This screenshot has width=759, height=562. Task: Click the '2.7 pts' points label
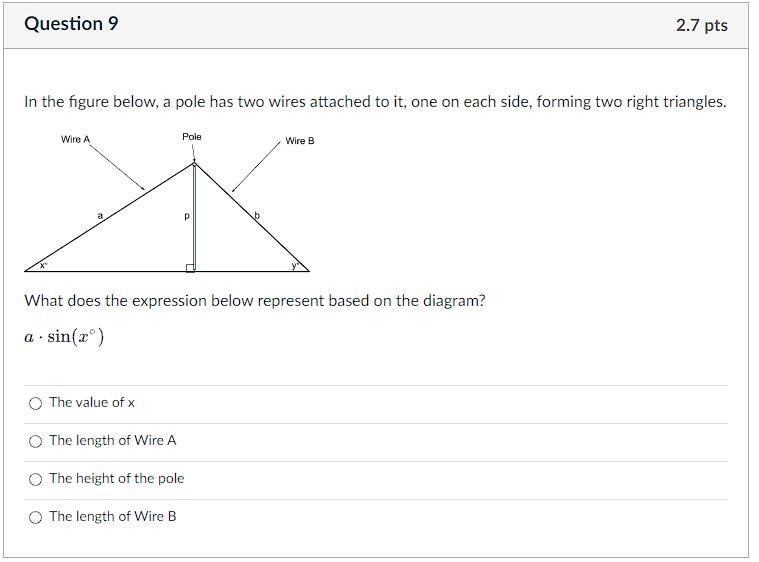(x=701, y=25)
